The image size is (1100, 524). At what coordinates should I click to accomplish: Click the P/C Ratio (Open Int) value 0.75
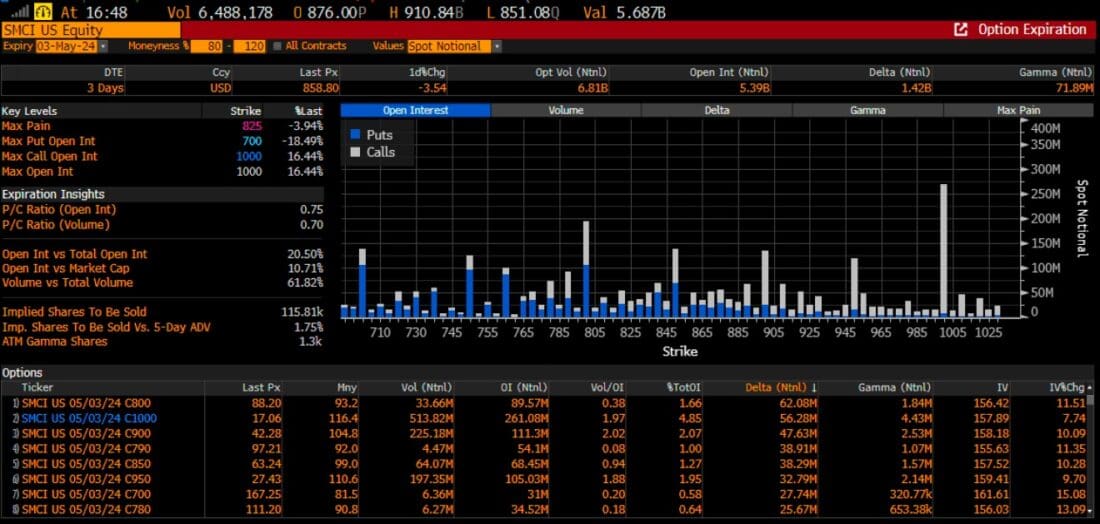[311, 210]
